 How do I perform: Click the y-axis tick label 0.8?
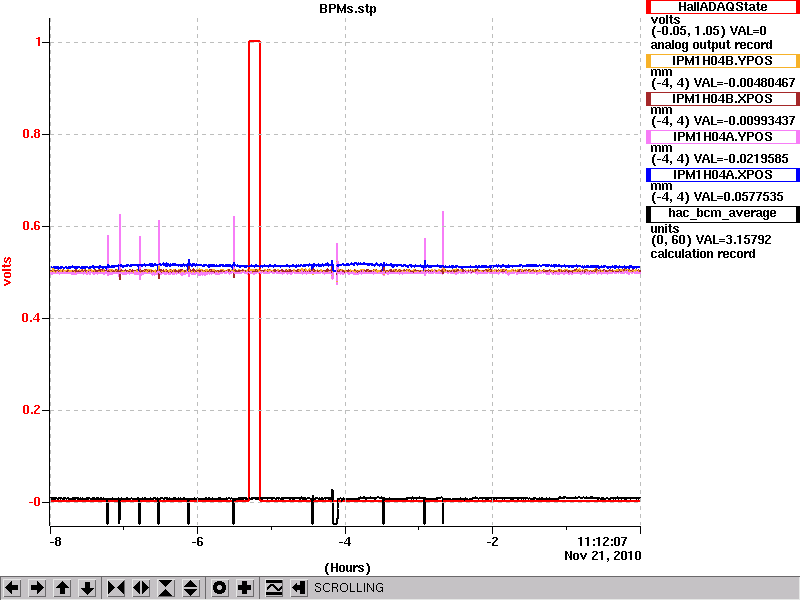pyautogui.click(x=32, y=134)
